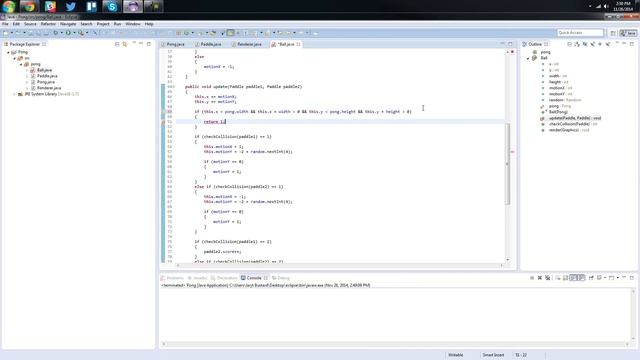Click Collapse All icon in Outline
Image resolution: width=640 pixels, height=360 pixels.
point(569,44)
